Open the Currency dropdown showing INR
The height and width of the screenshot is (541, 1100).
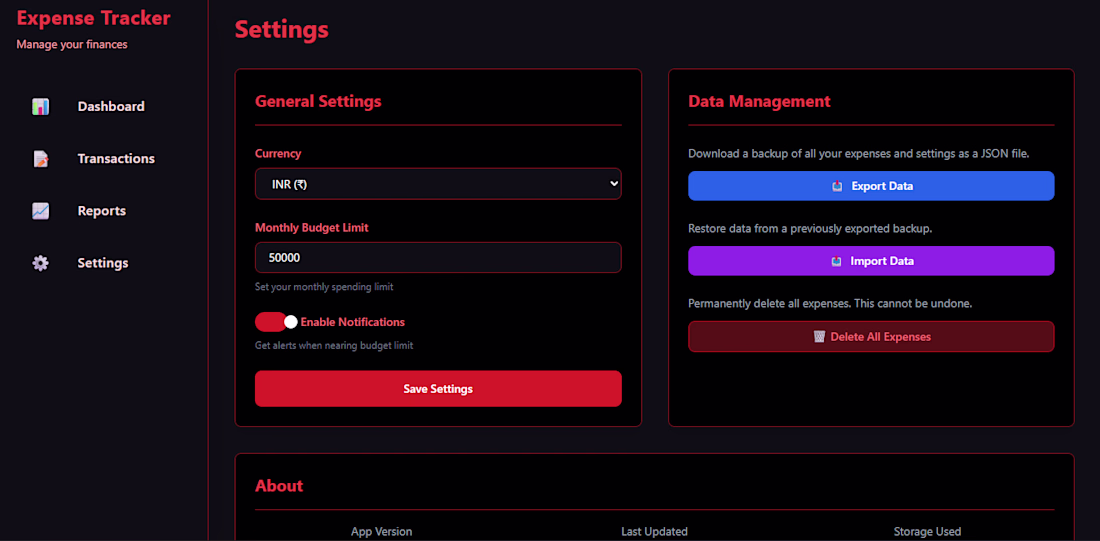point(438,184)
